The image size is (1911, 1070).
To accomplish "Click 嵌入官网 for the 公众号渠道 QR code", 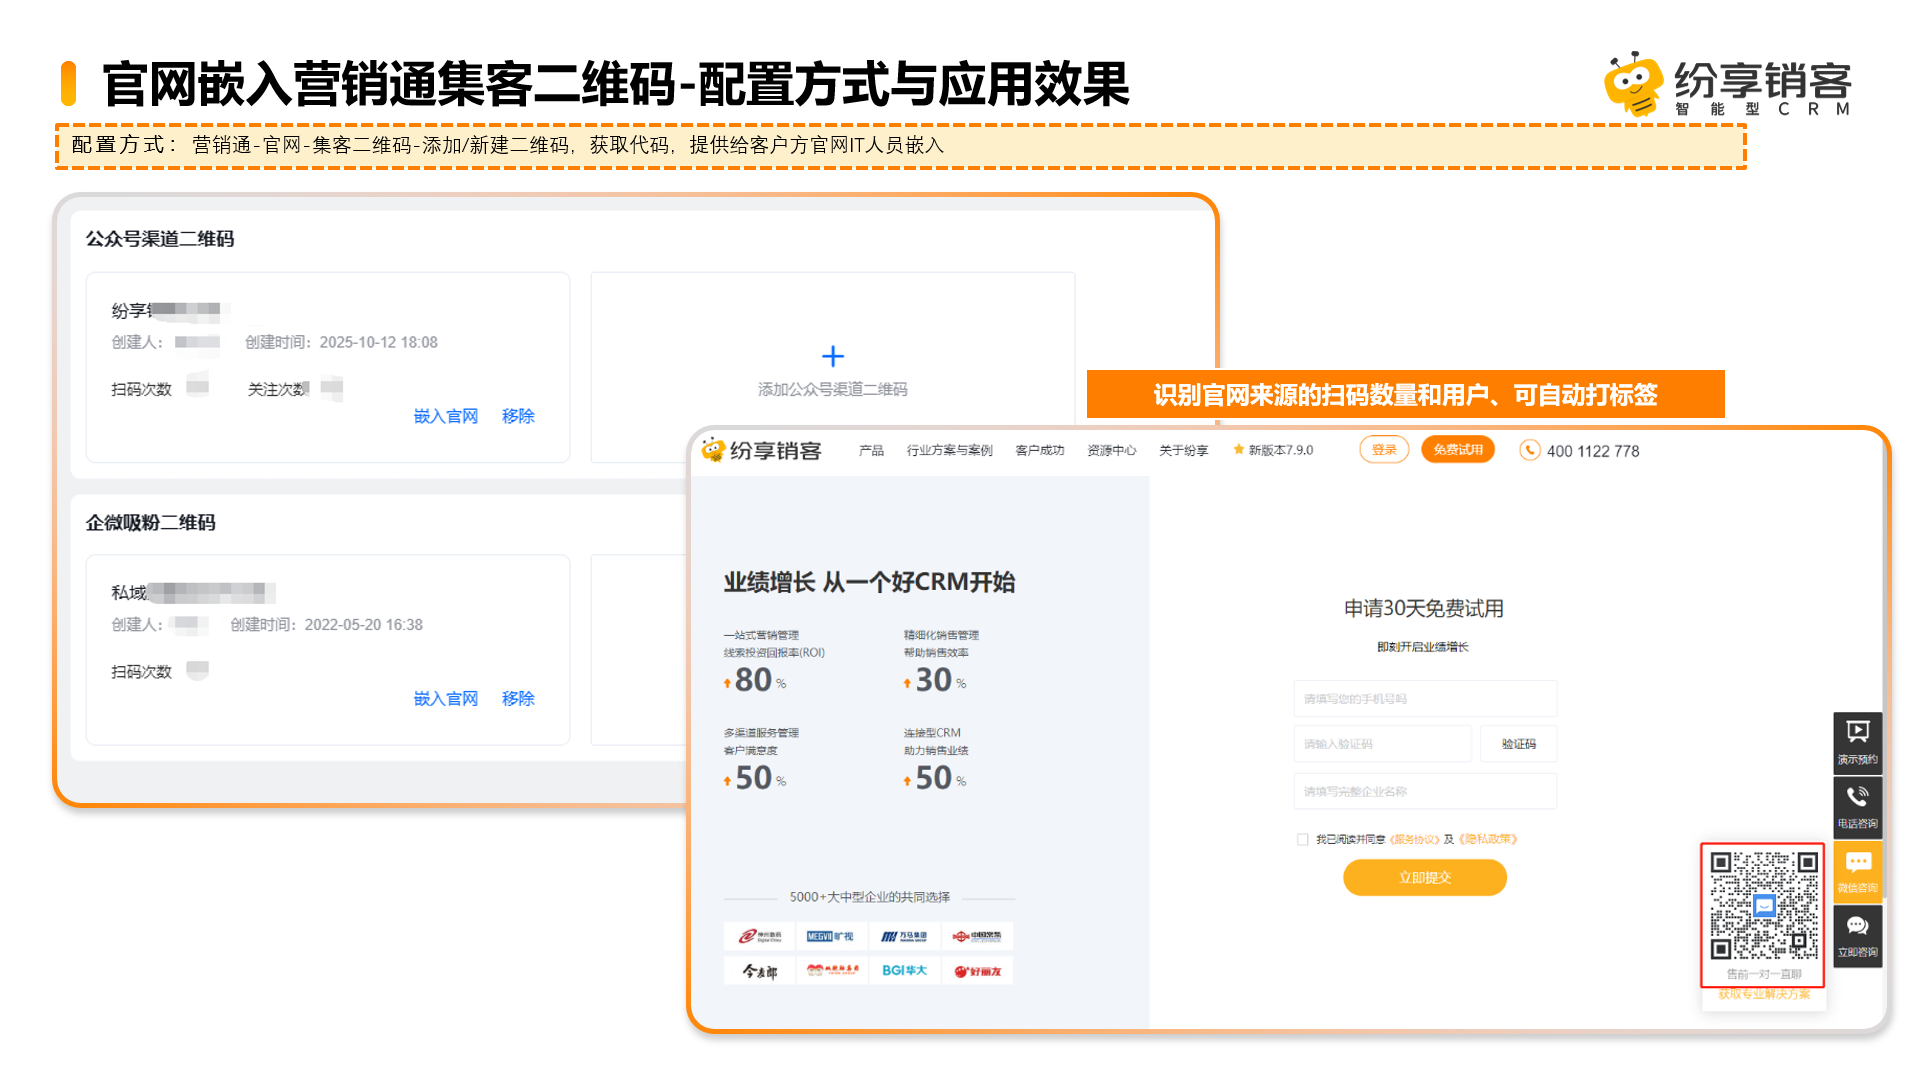I will [x=446, y=416].
